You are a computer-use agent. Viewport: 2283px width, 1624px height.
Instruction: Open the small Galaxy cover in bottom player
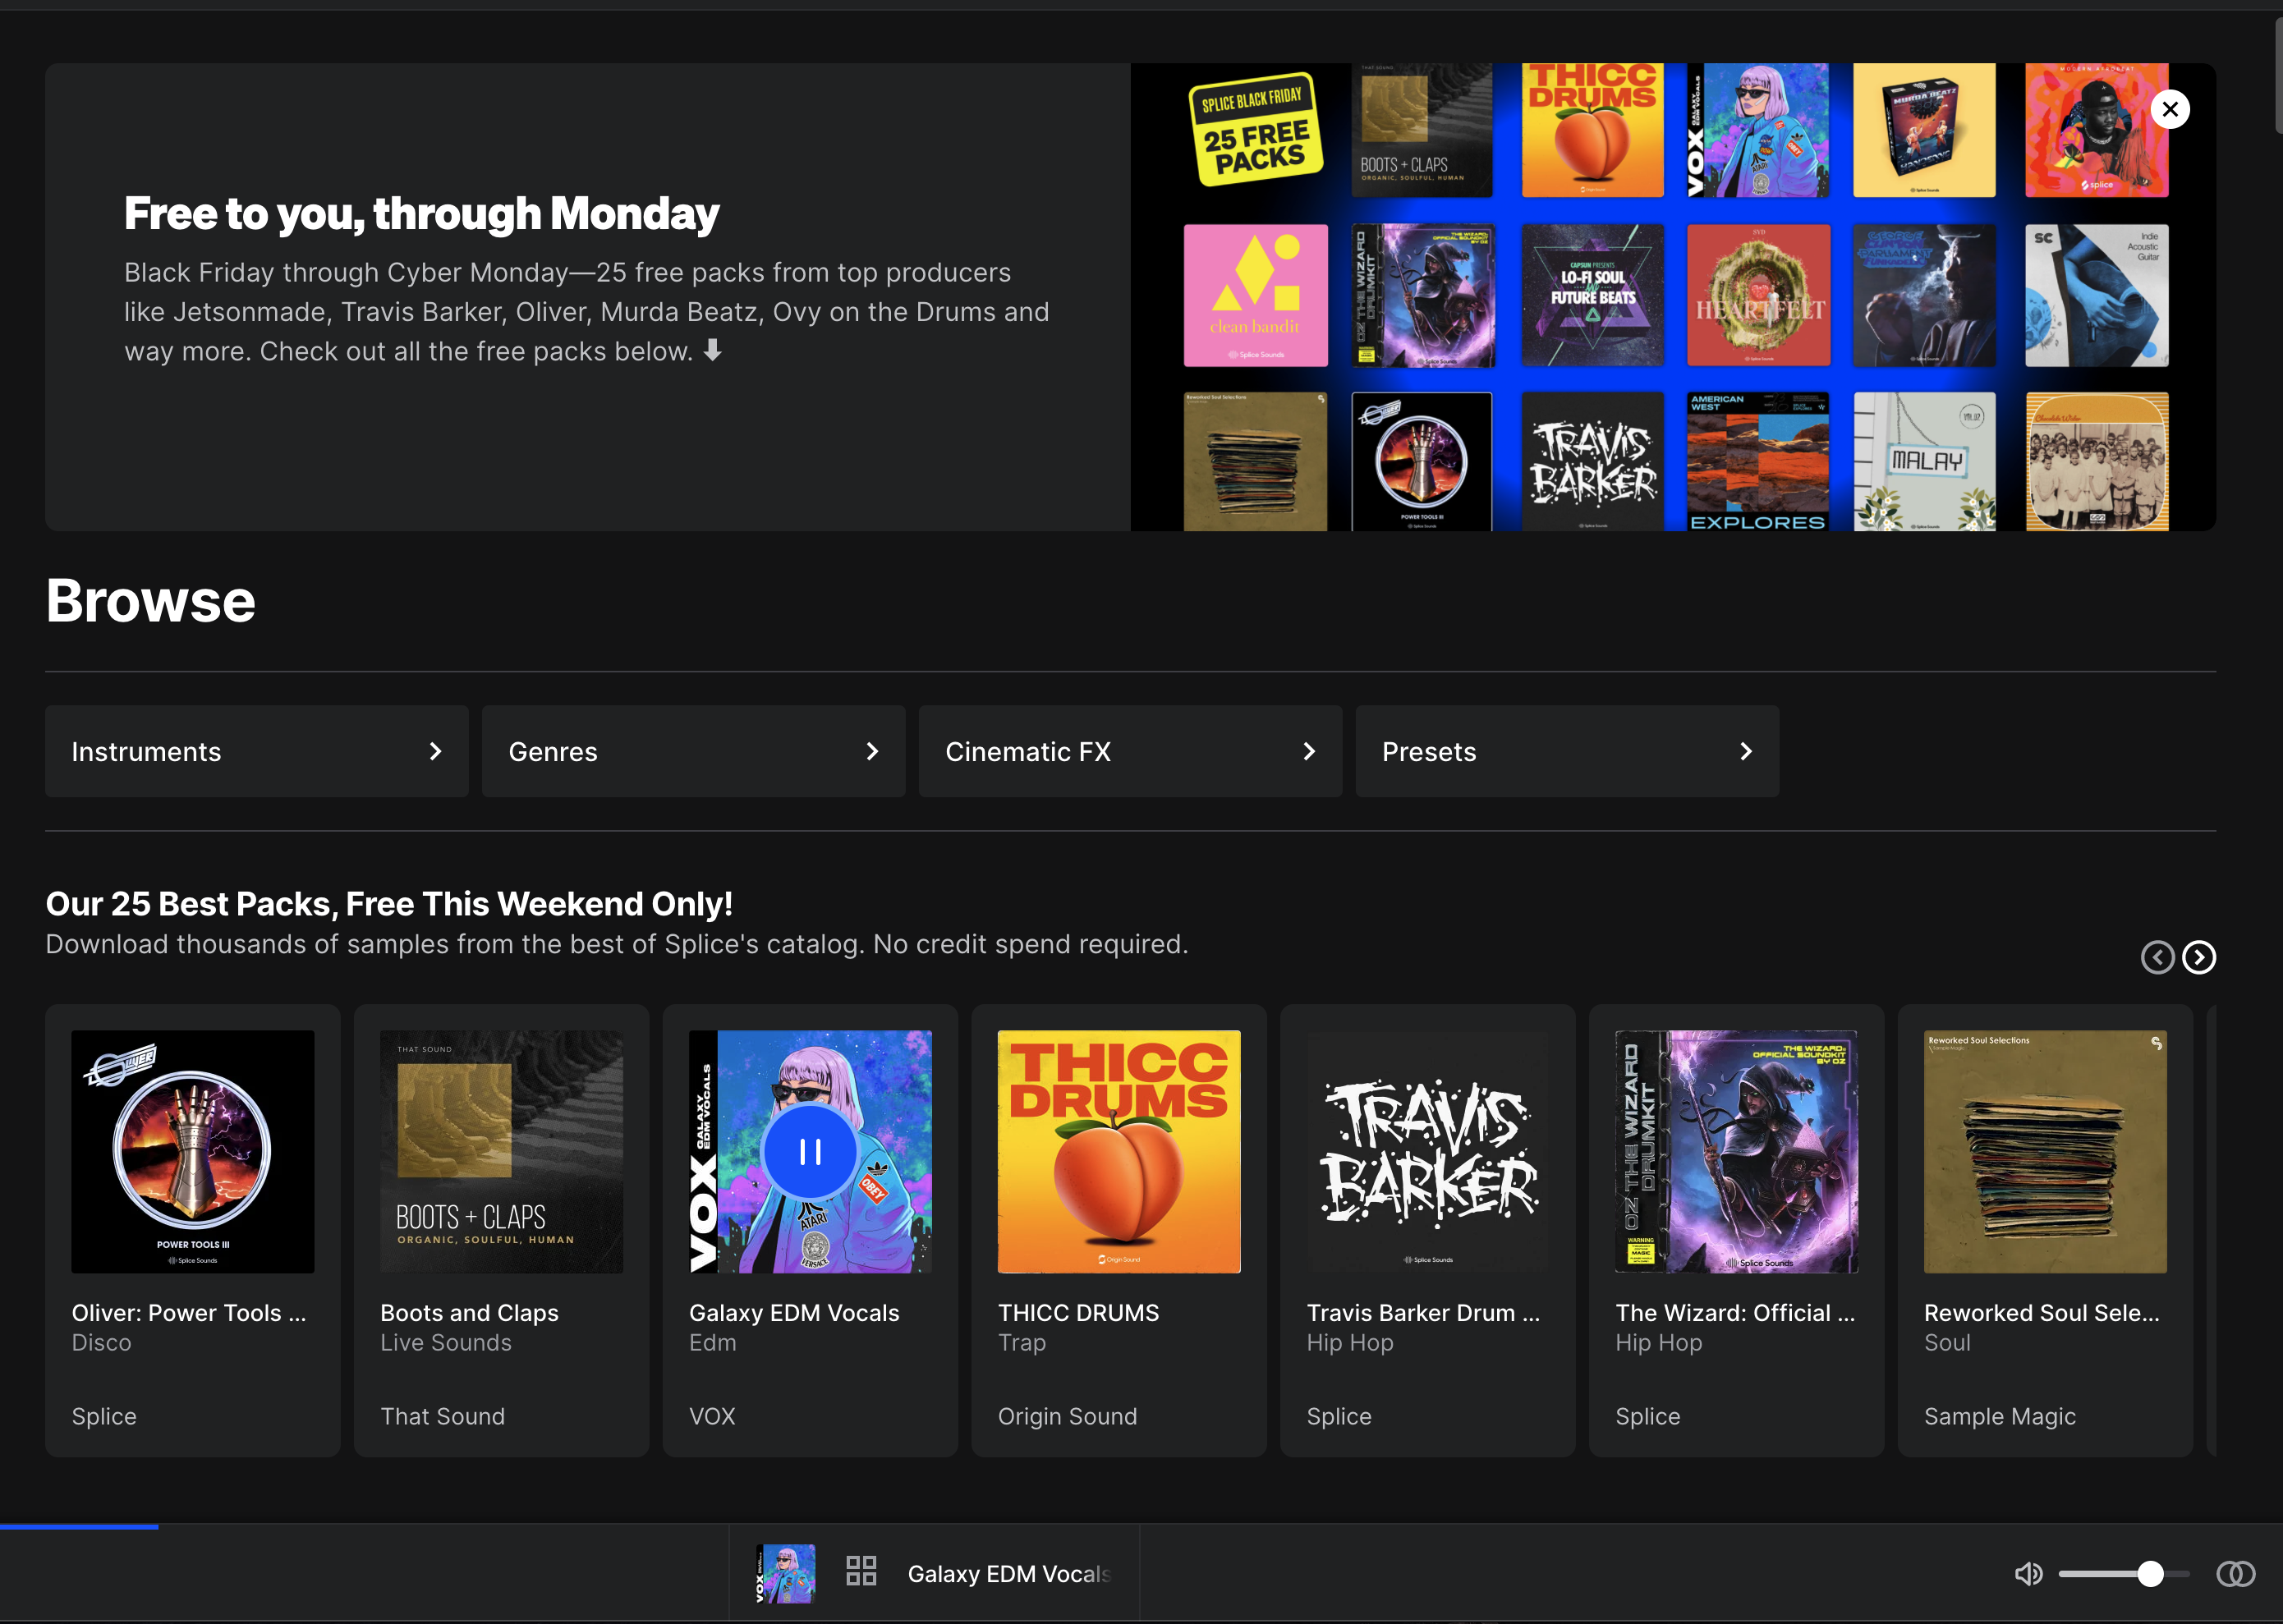click(x=785, y=1574)
